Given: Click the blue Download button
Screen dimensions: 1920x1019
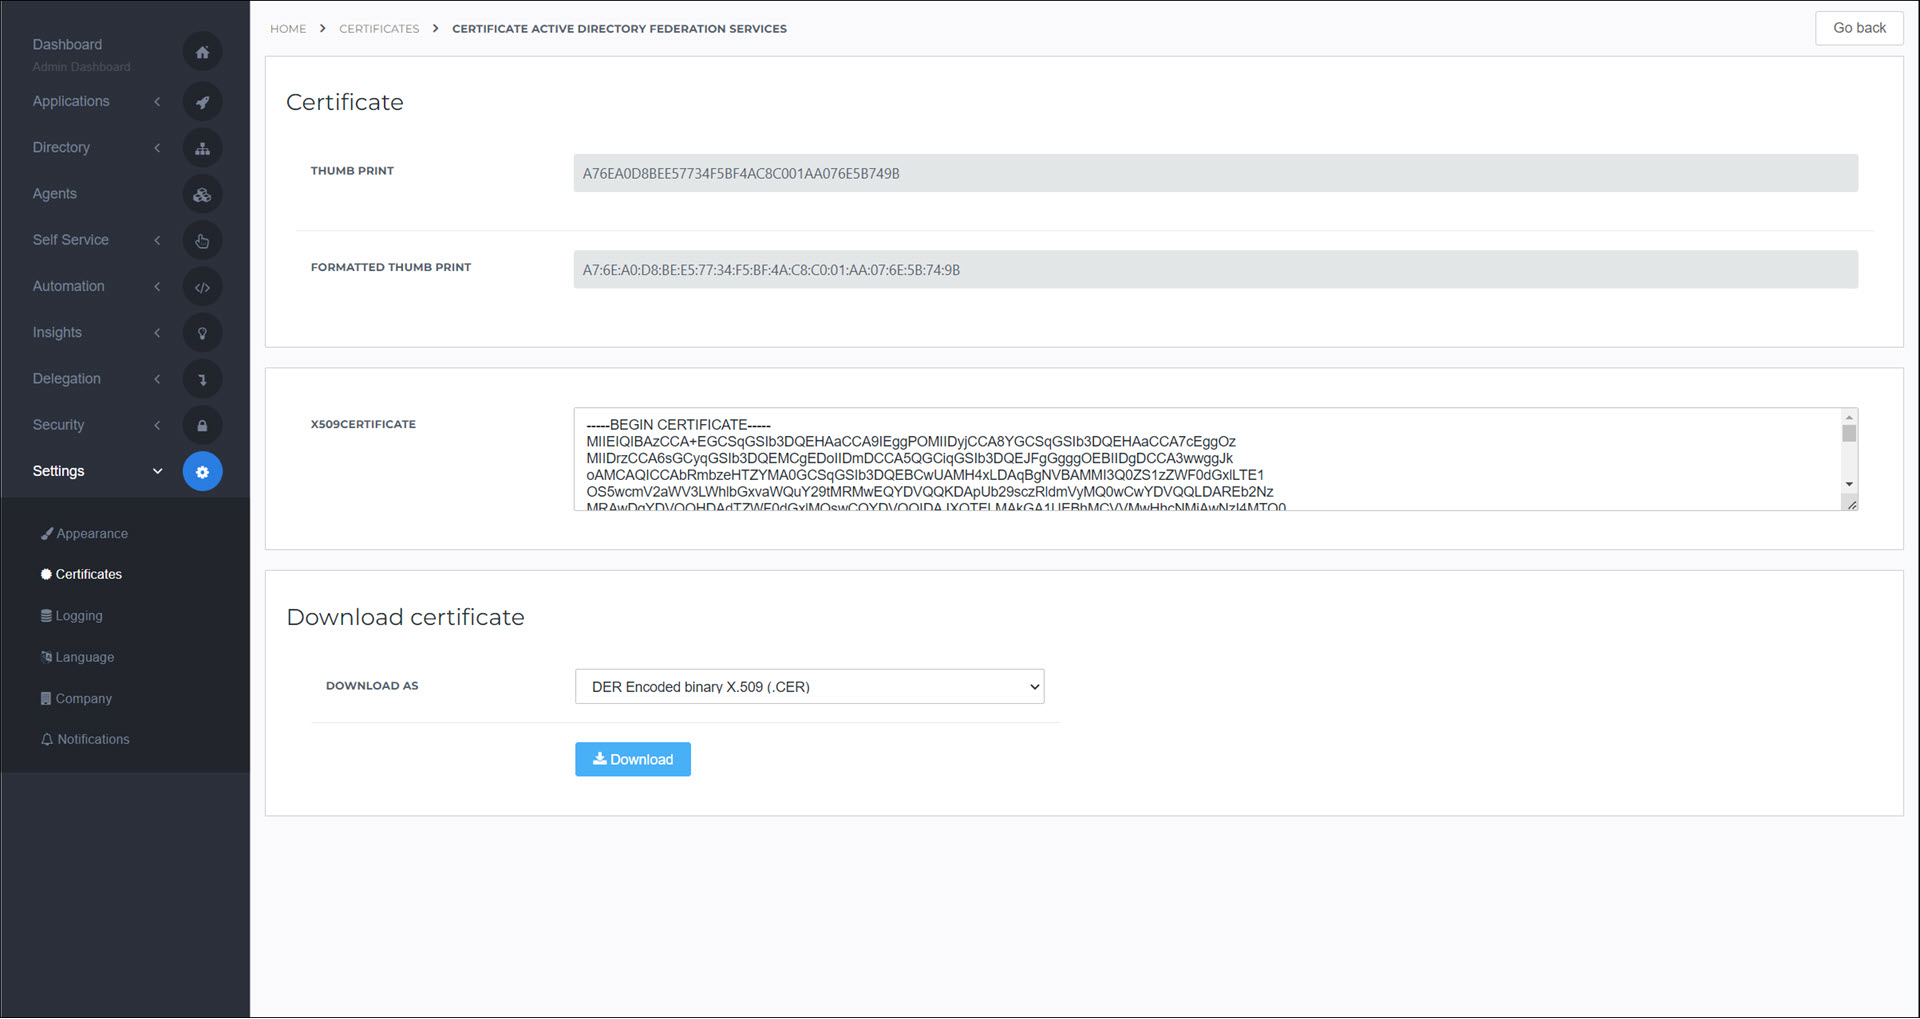Looking at the screenshot, I should coord(633,760).
